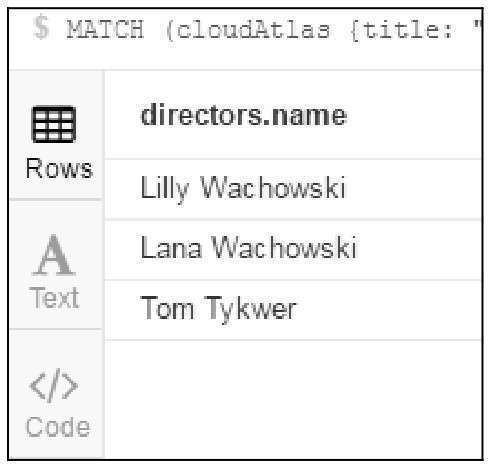This screenshot has height=466, width=489.
Task: Click the dollar sign prompt symbol
Action: tap(41, 27)
